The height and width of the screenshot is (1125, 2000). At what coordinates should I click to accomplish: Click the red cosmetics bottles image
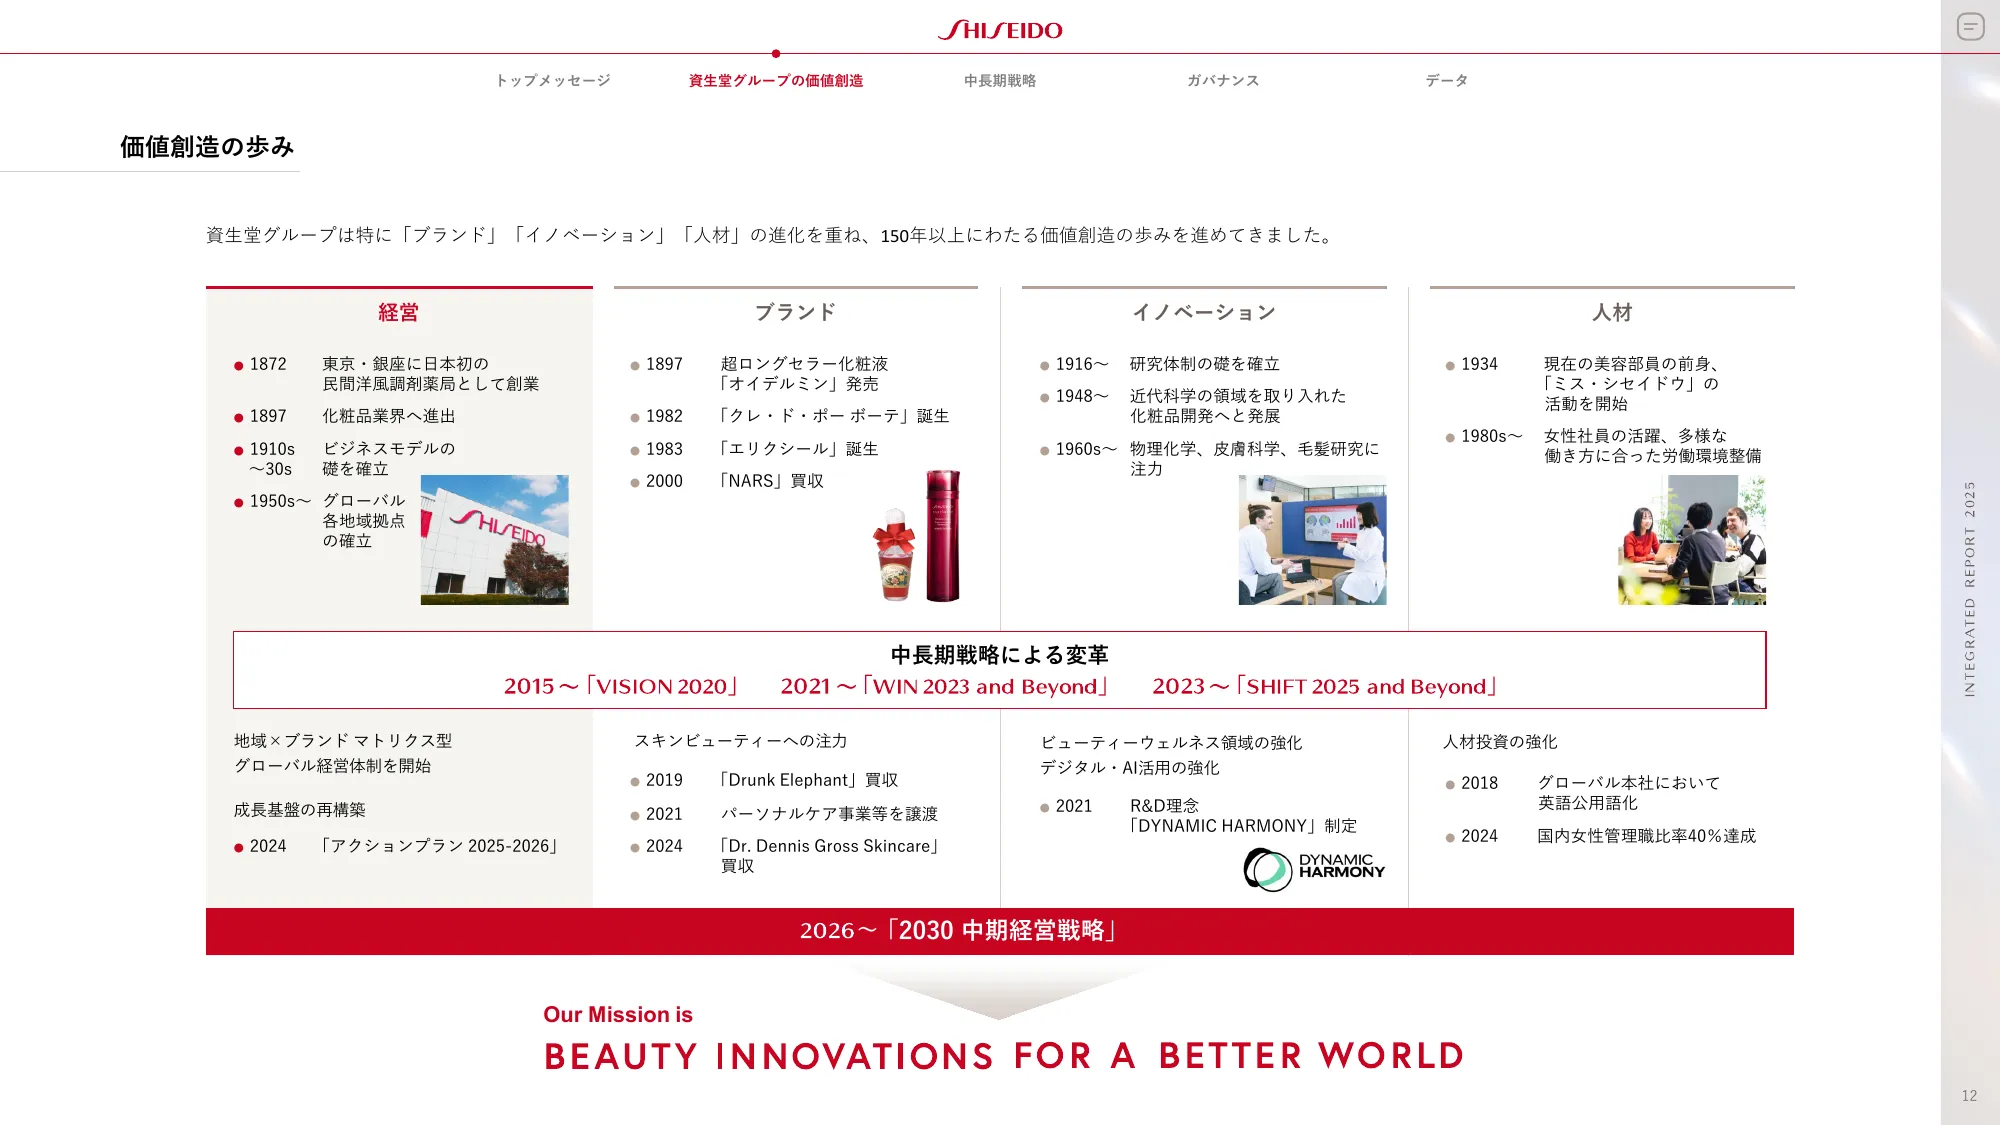(917, 536)
